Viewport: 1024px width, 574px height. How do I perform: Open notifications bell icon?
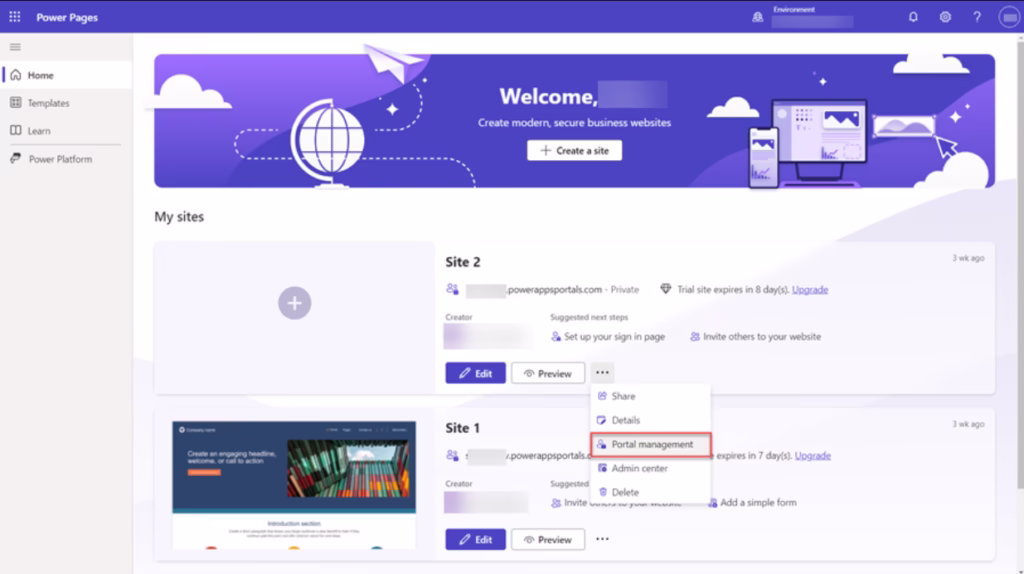(913, 17)
